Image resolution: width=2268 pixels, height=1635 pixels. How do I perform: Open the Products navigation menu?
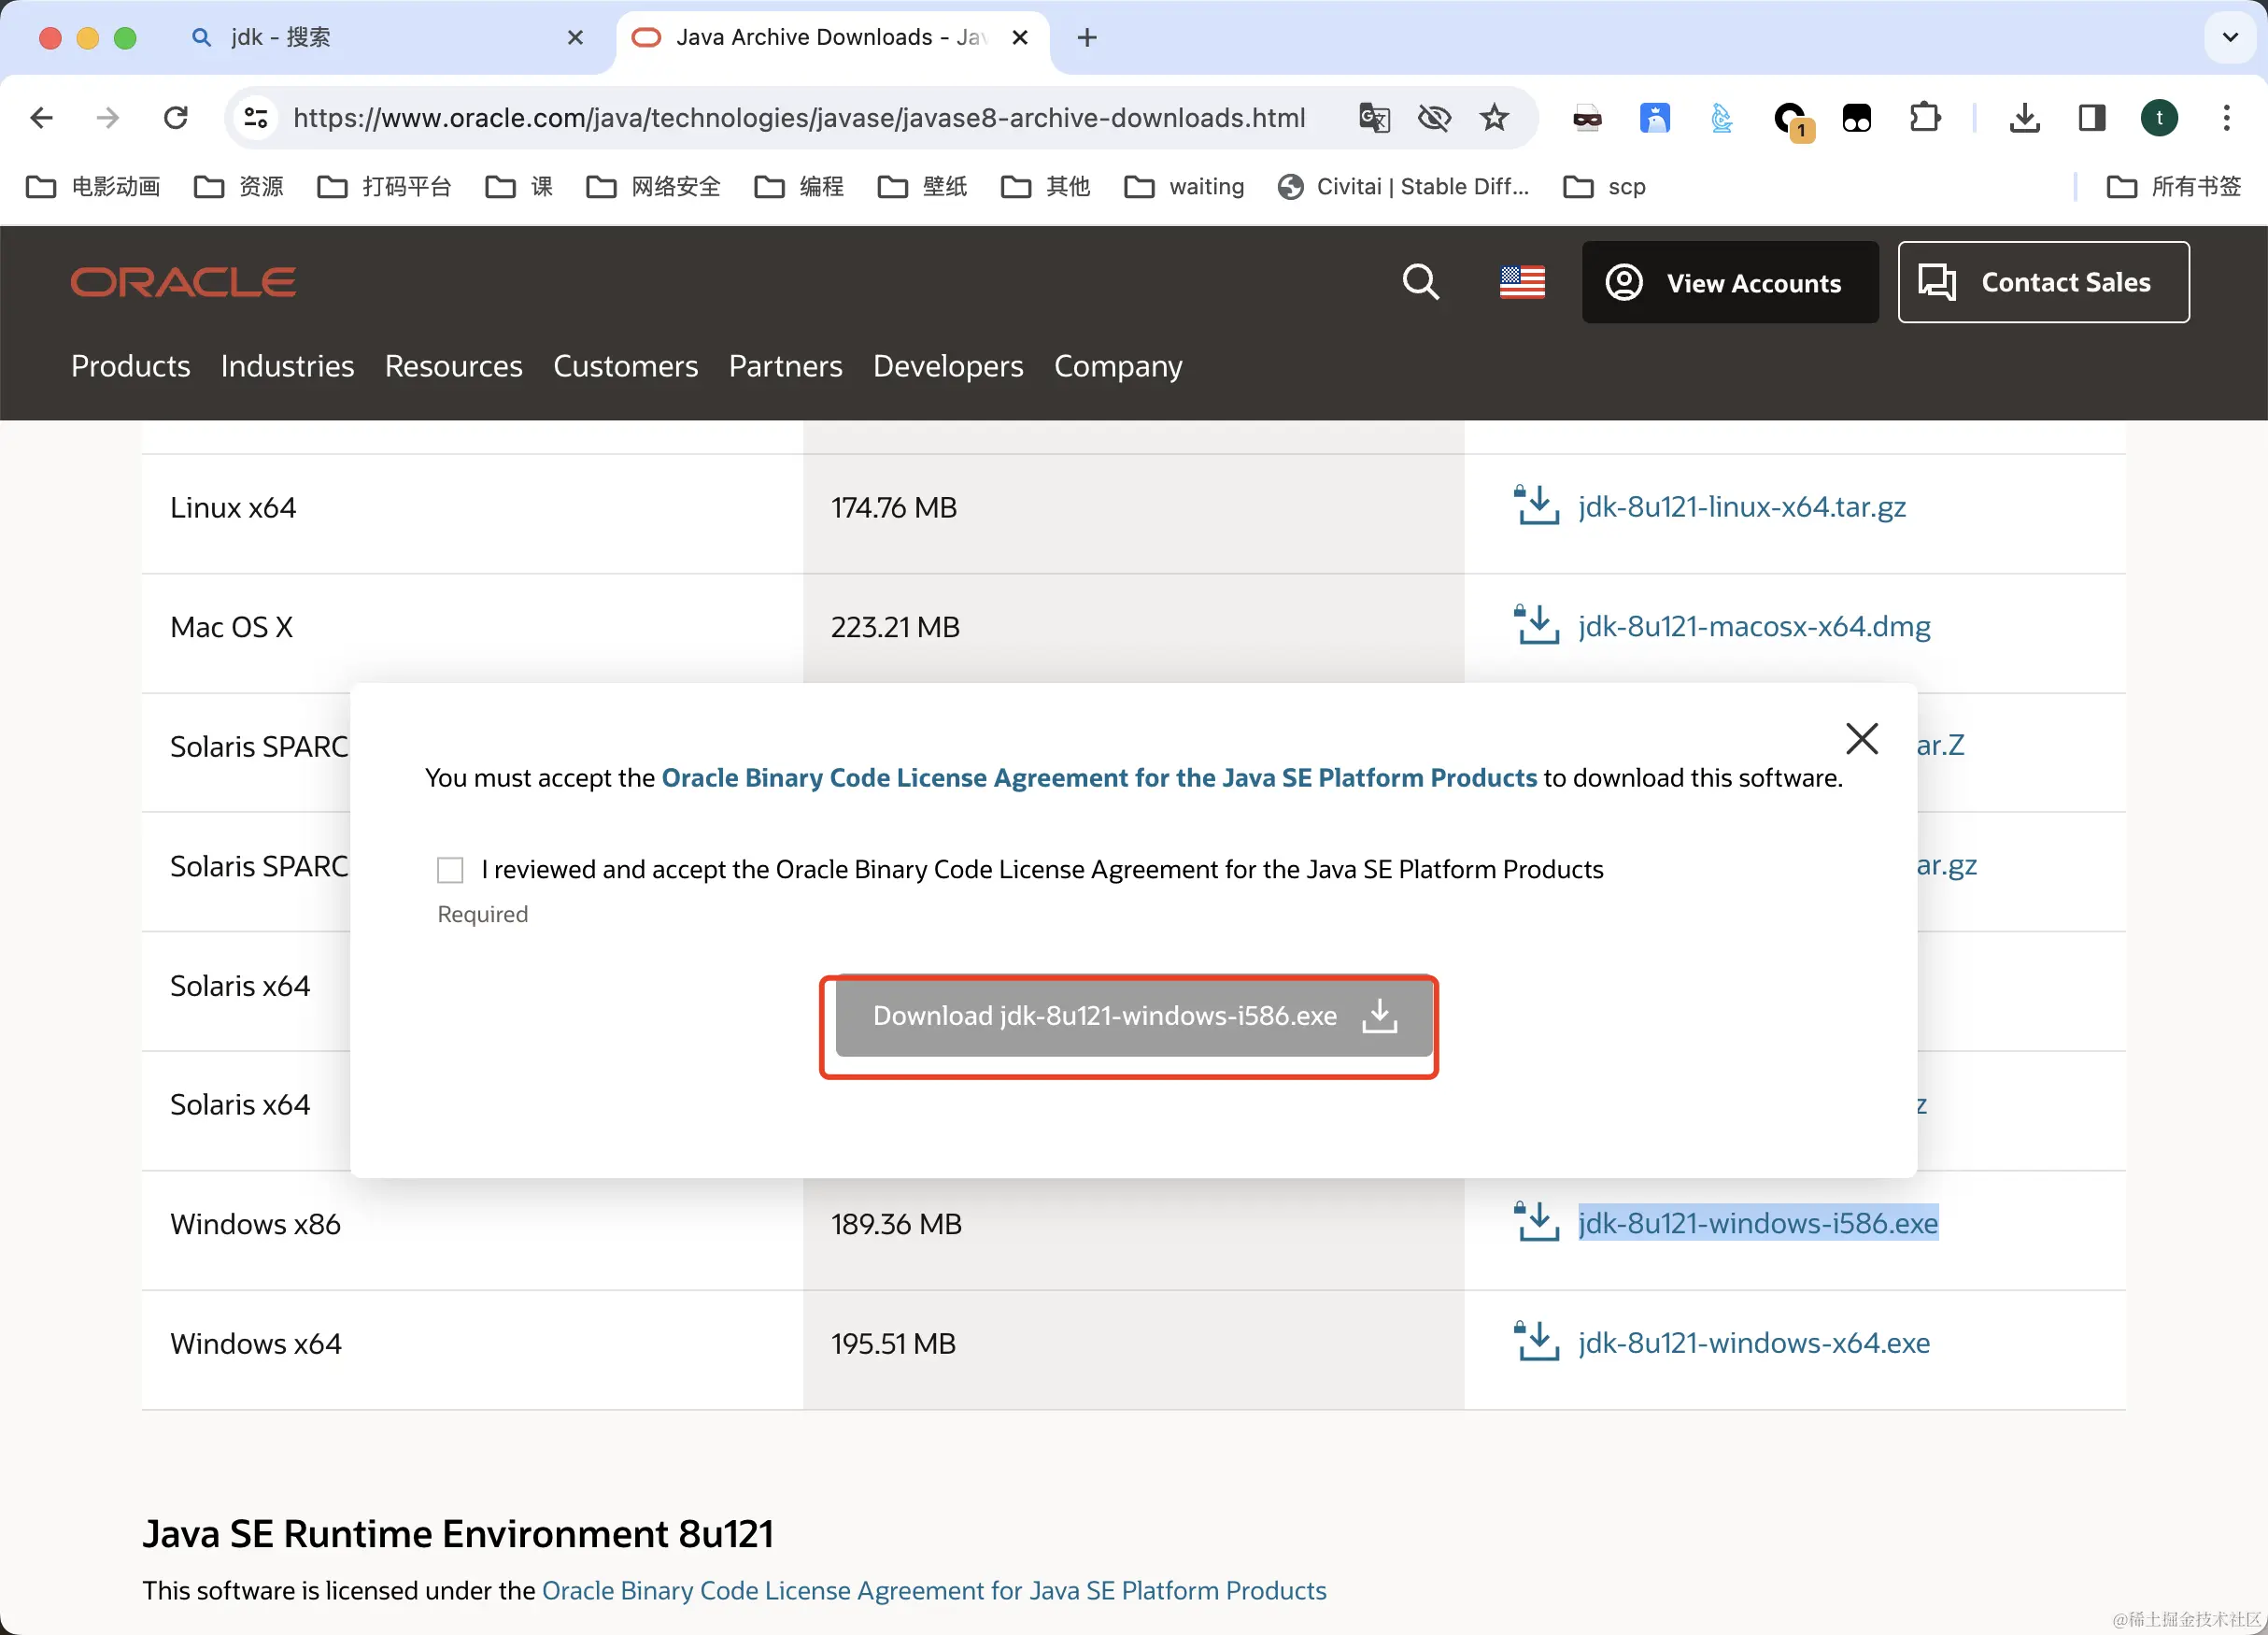click(x=130, y=366)
